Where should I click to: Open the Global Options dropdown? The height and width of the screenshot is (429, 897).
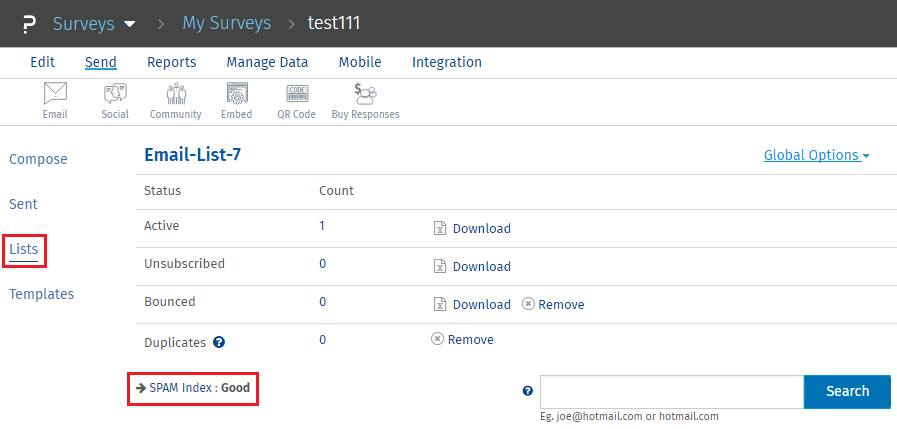pyautogui.click(x=816, y=155)
